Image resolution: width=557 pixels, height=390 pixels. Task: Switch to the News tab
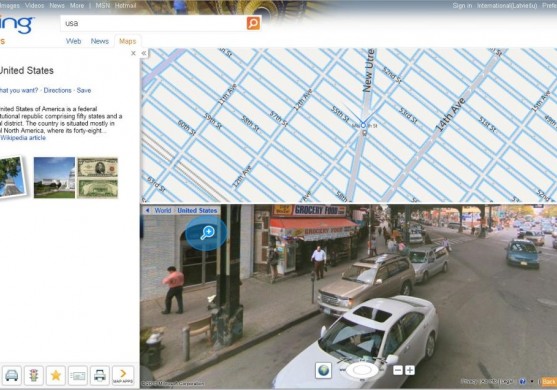(99, 41)
